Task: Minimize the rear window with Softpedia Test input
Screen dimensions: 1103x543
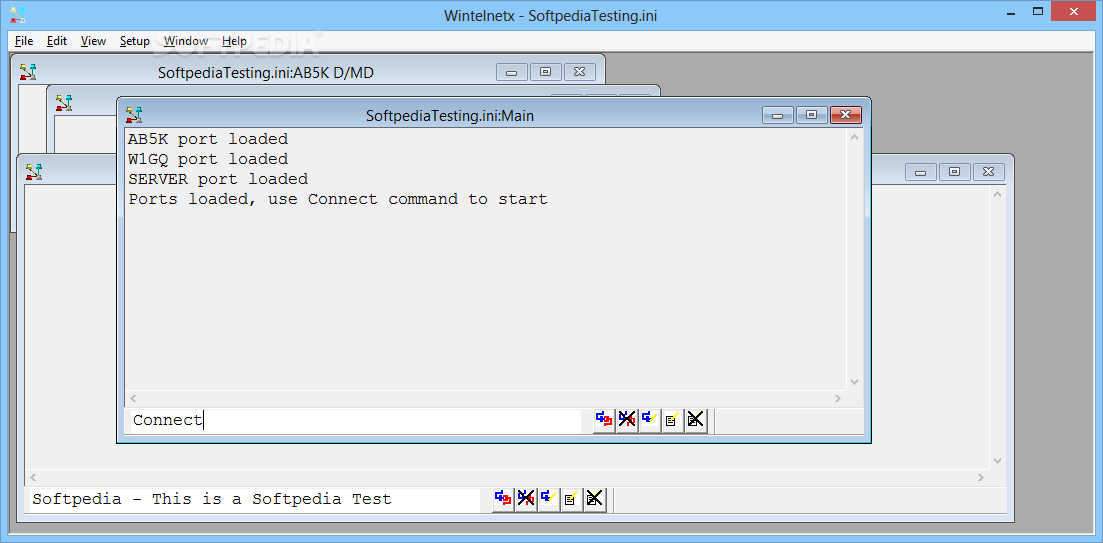Action: (921, 172)
